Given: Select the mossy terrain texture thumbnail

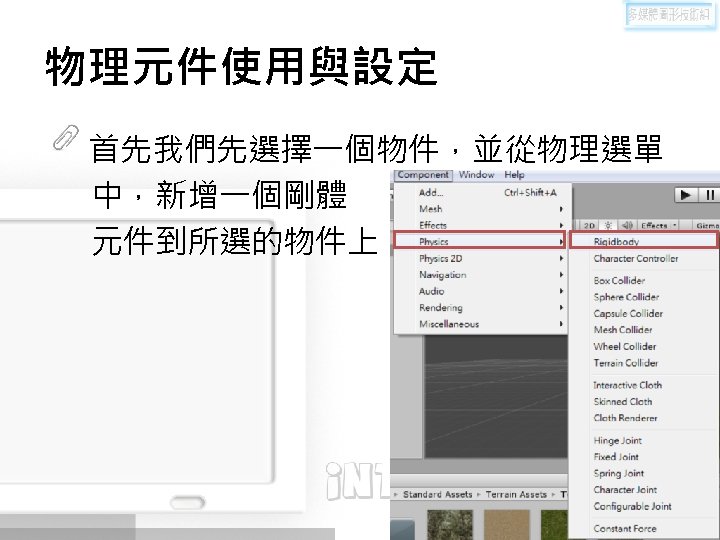Looking at the screenshot, I should coord(450,524).
